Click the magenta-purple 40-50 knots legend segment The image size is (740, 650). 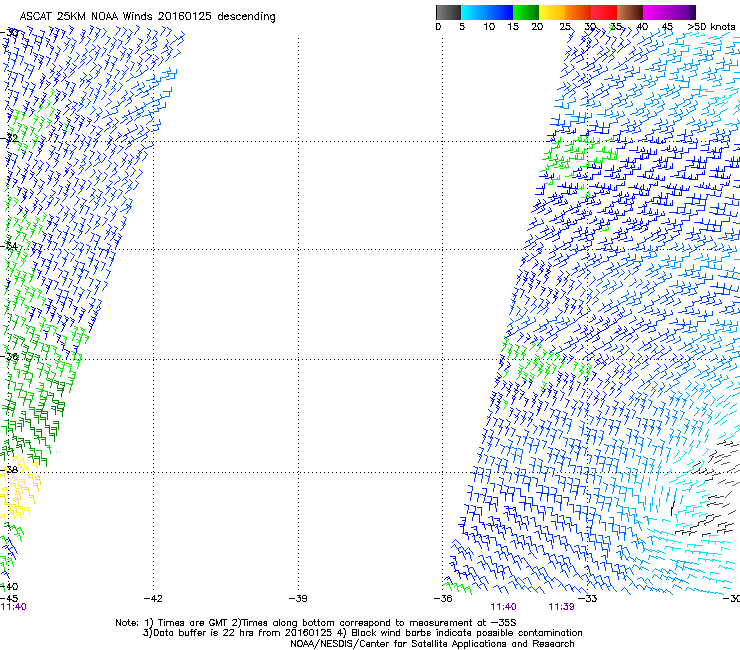pos(669,12)
